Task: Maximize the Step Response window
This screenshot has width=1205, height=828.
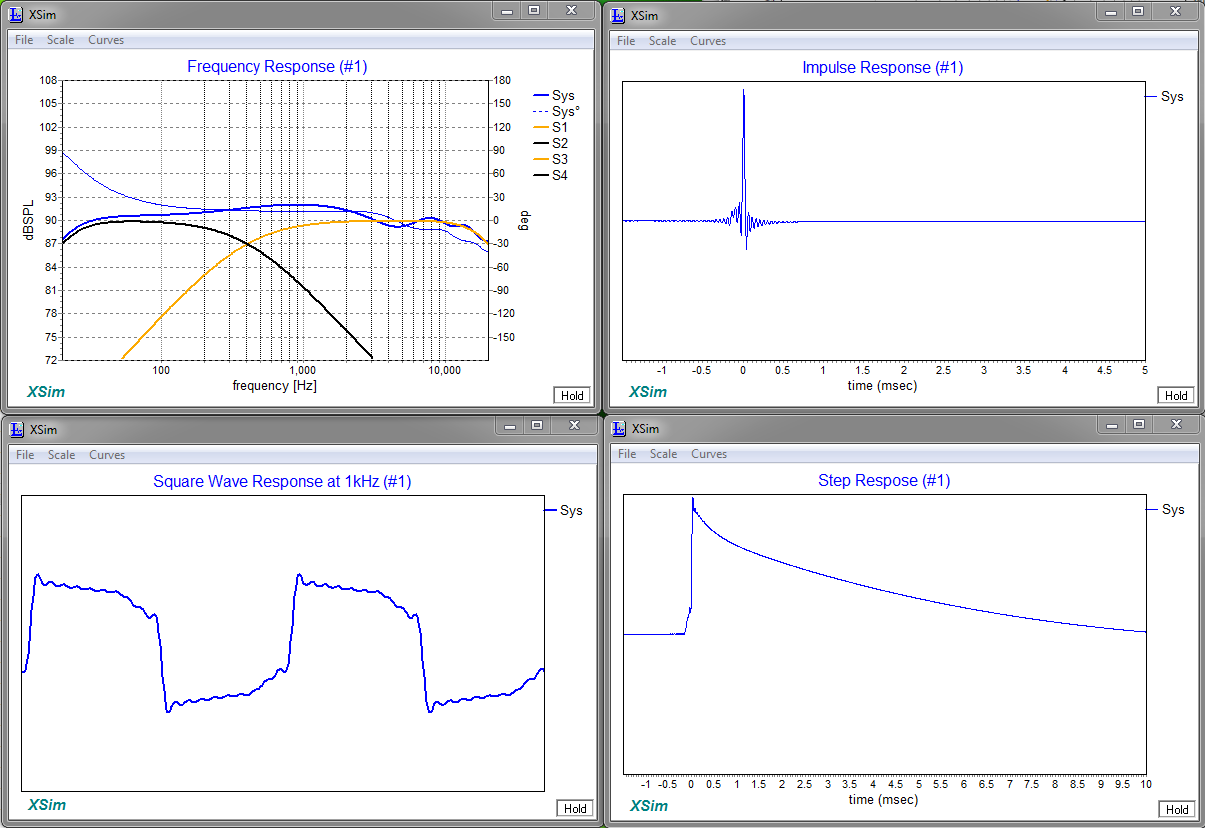Action: click(1139, 424)
